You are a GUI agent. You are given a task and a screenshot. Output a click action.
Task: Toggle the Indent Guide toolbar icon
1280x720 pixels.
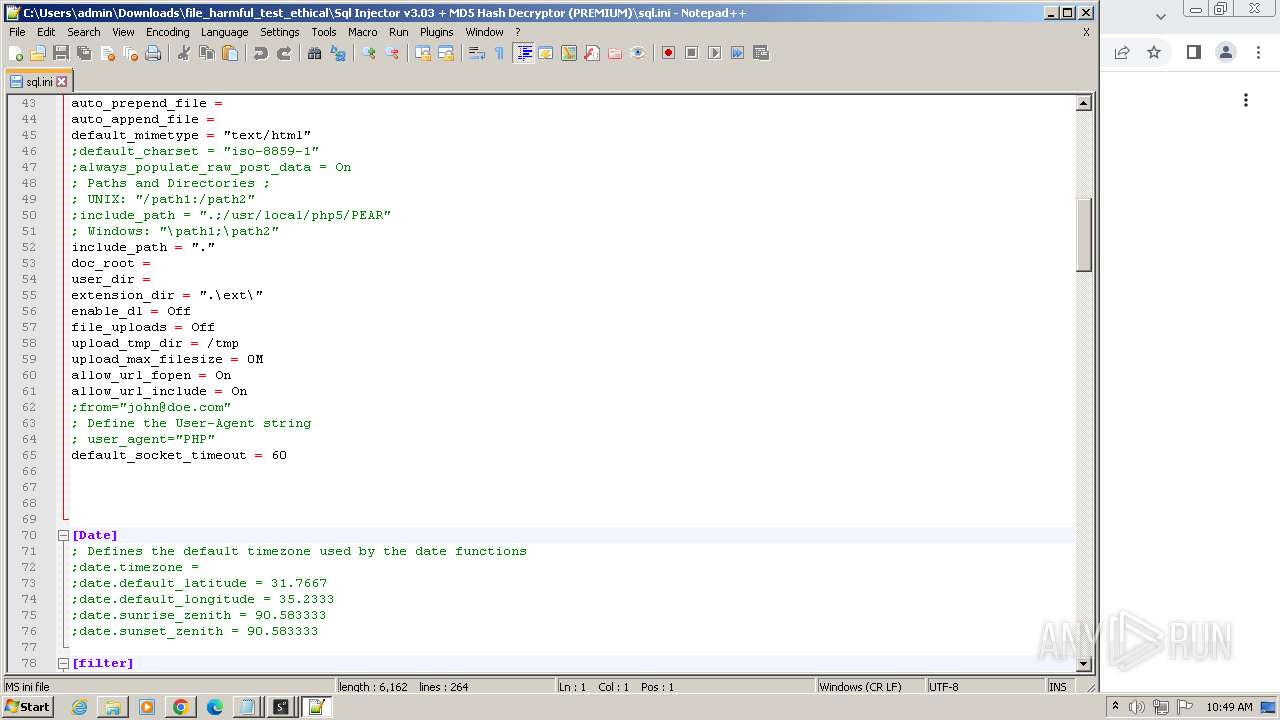coord(523,53)
